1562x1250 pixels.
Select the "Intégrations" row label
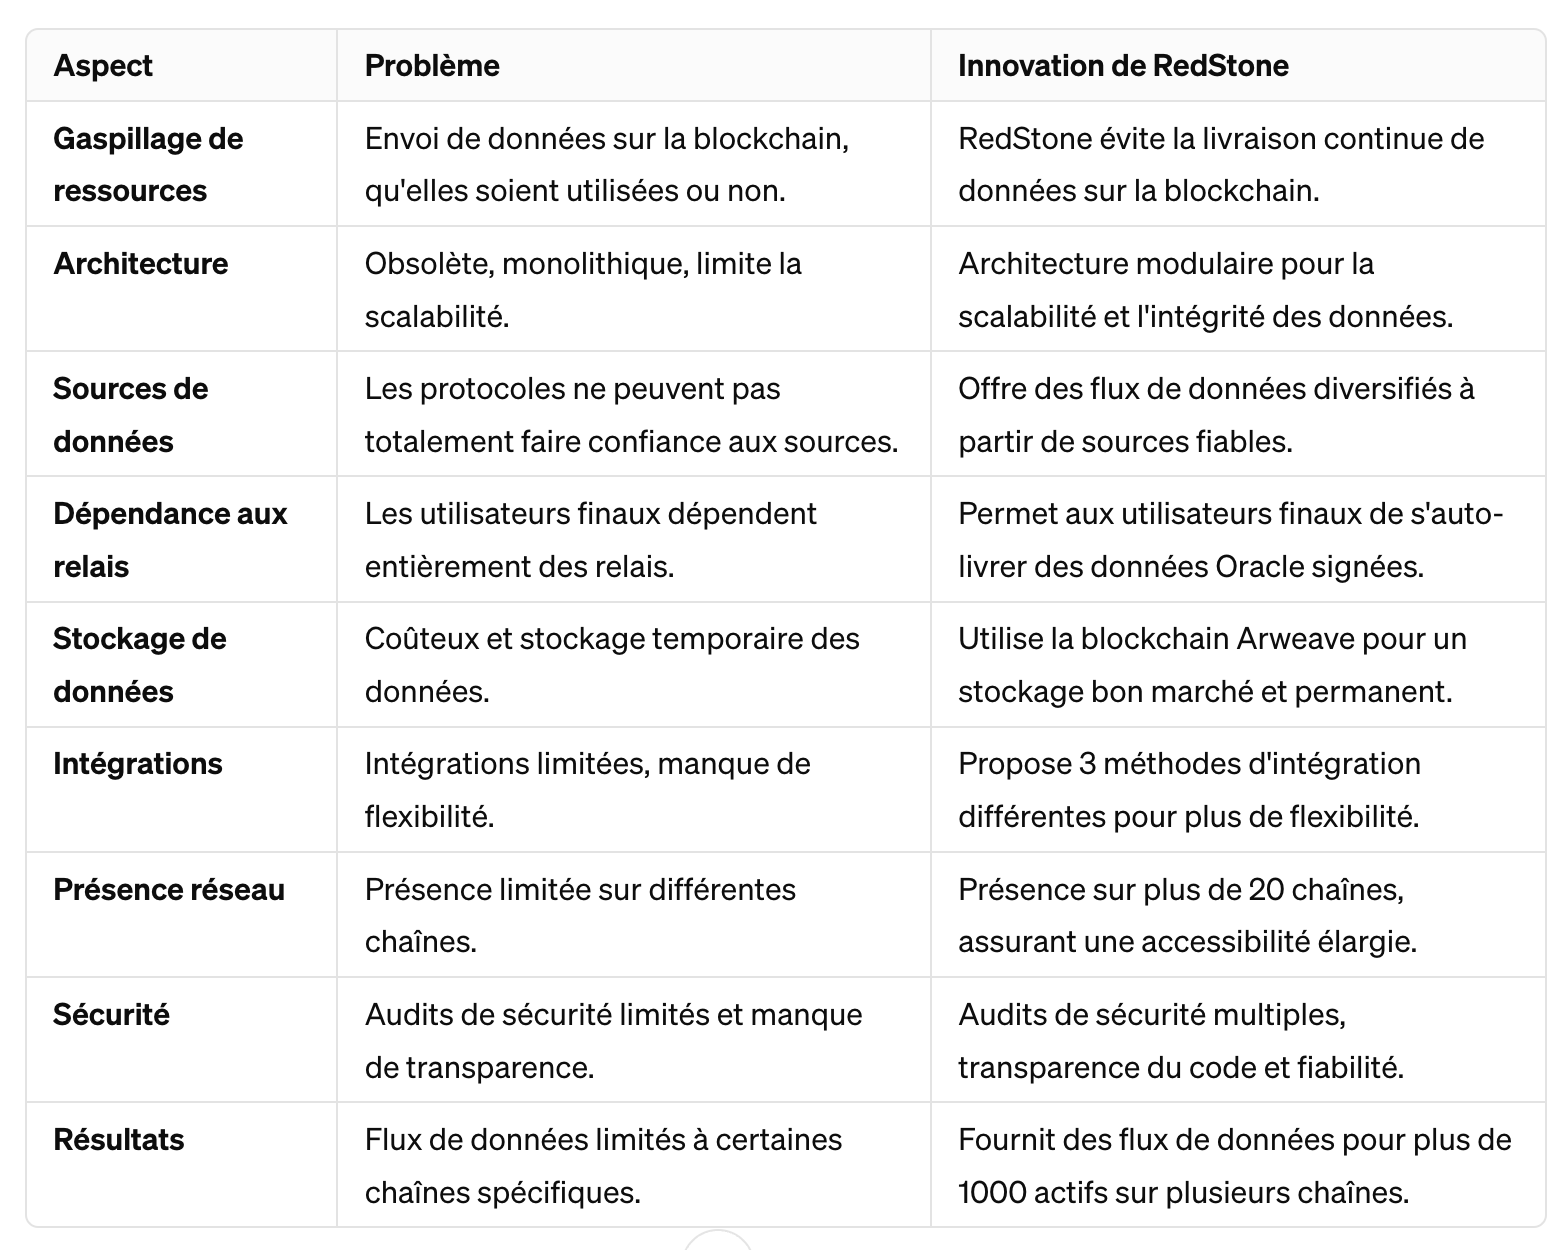(x=138, y=764)
